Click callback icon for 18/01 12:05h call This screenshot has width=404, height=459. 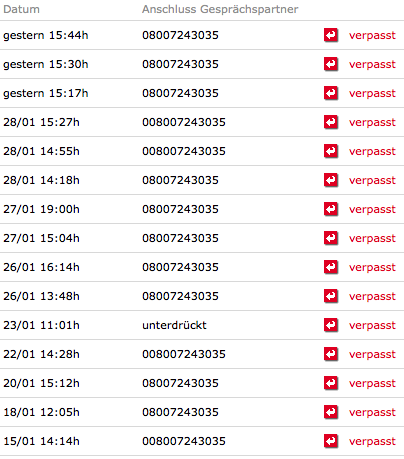pyautogui.click(x=331, y=412)
